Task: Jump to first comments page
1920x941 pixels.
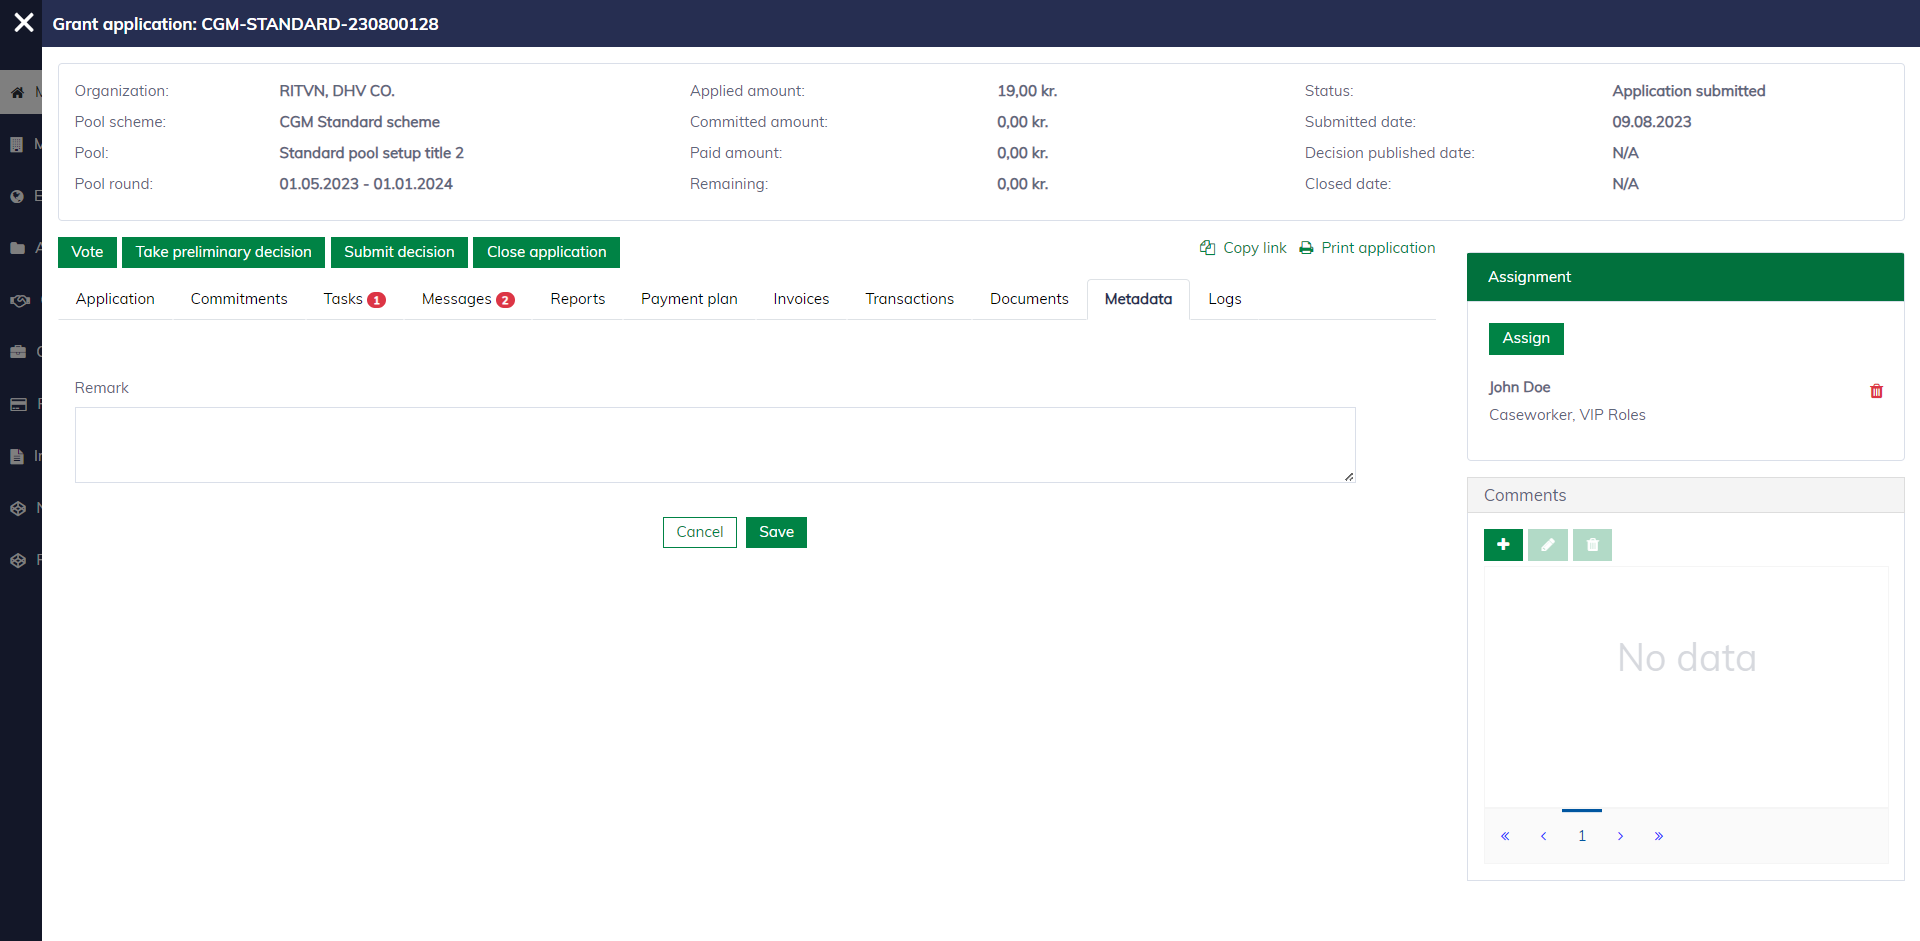Action: point(1505,836)
